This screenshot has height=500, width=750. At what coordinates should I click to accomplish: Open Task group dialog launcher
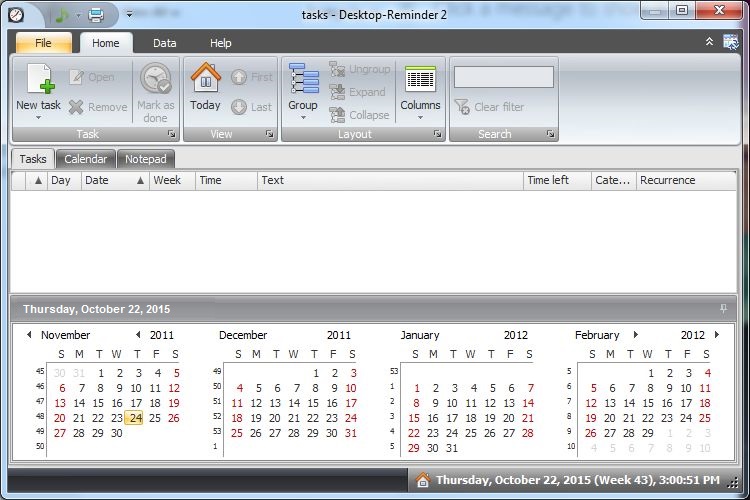[x=172, y=134]
